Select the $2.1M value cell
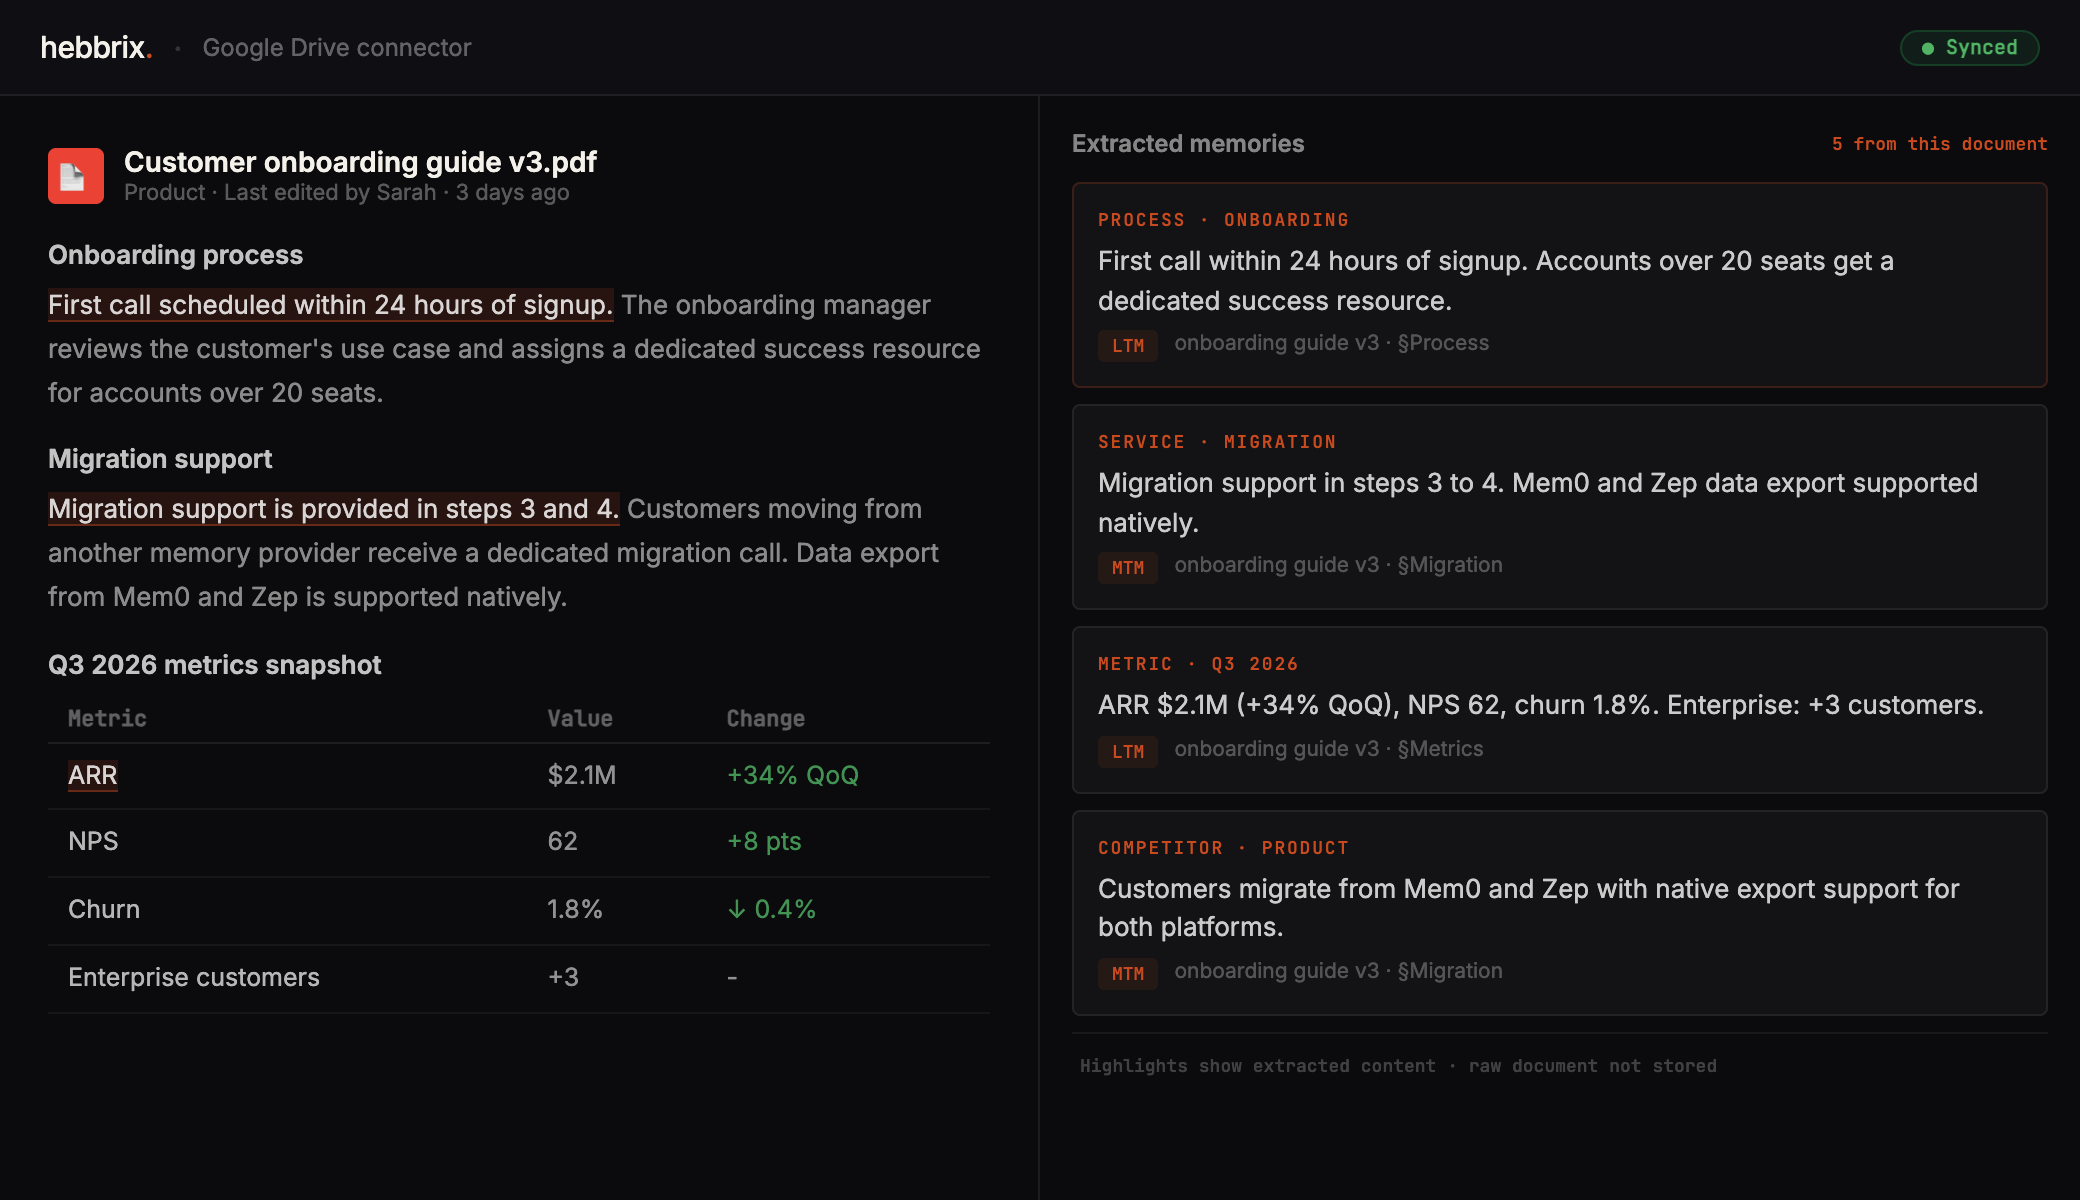Image resolution: width=2080 pixels, height=1200 pixels. (581, 775)
